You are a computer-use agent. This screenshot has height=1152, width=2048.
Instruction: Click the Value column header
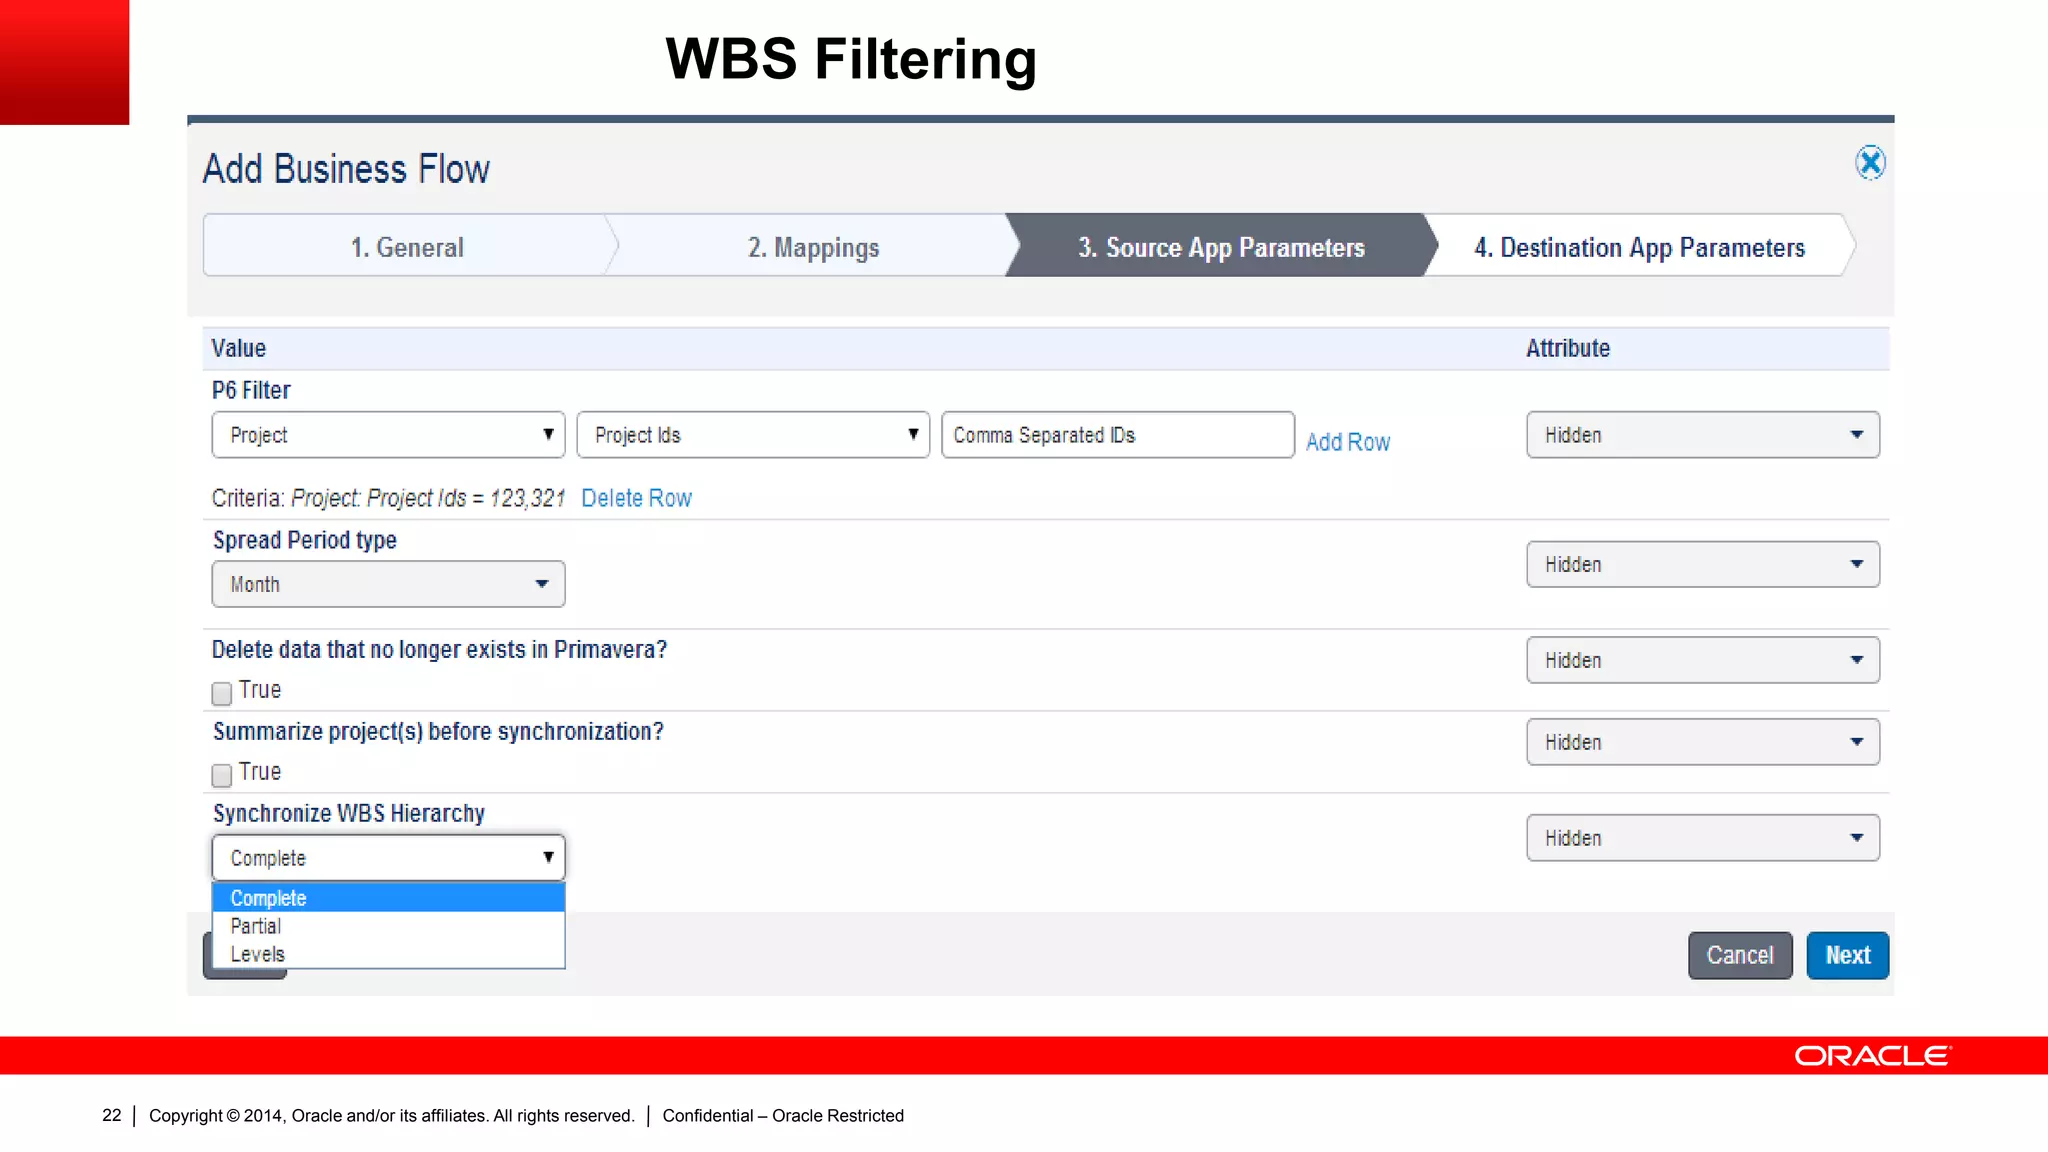(239, 348)
